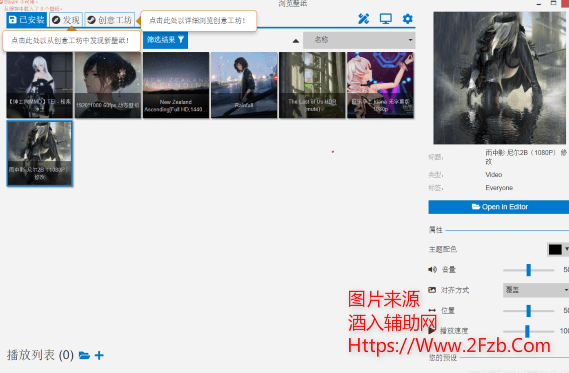
Task: Select the New Zealand Ascending wallpaper
Action: pyautogui.click(x=176, y=85)
